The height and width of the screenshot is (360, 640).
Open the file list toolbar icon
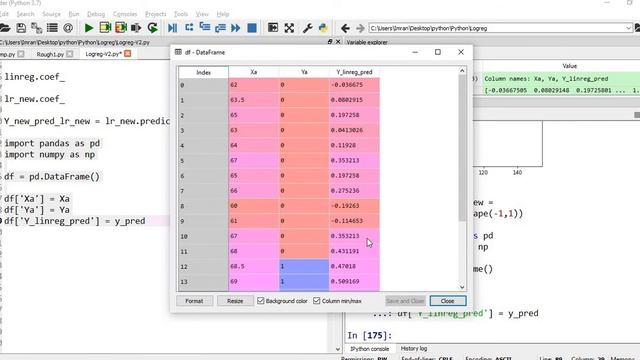tap(52, 28)
